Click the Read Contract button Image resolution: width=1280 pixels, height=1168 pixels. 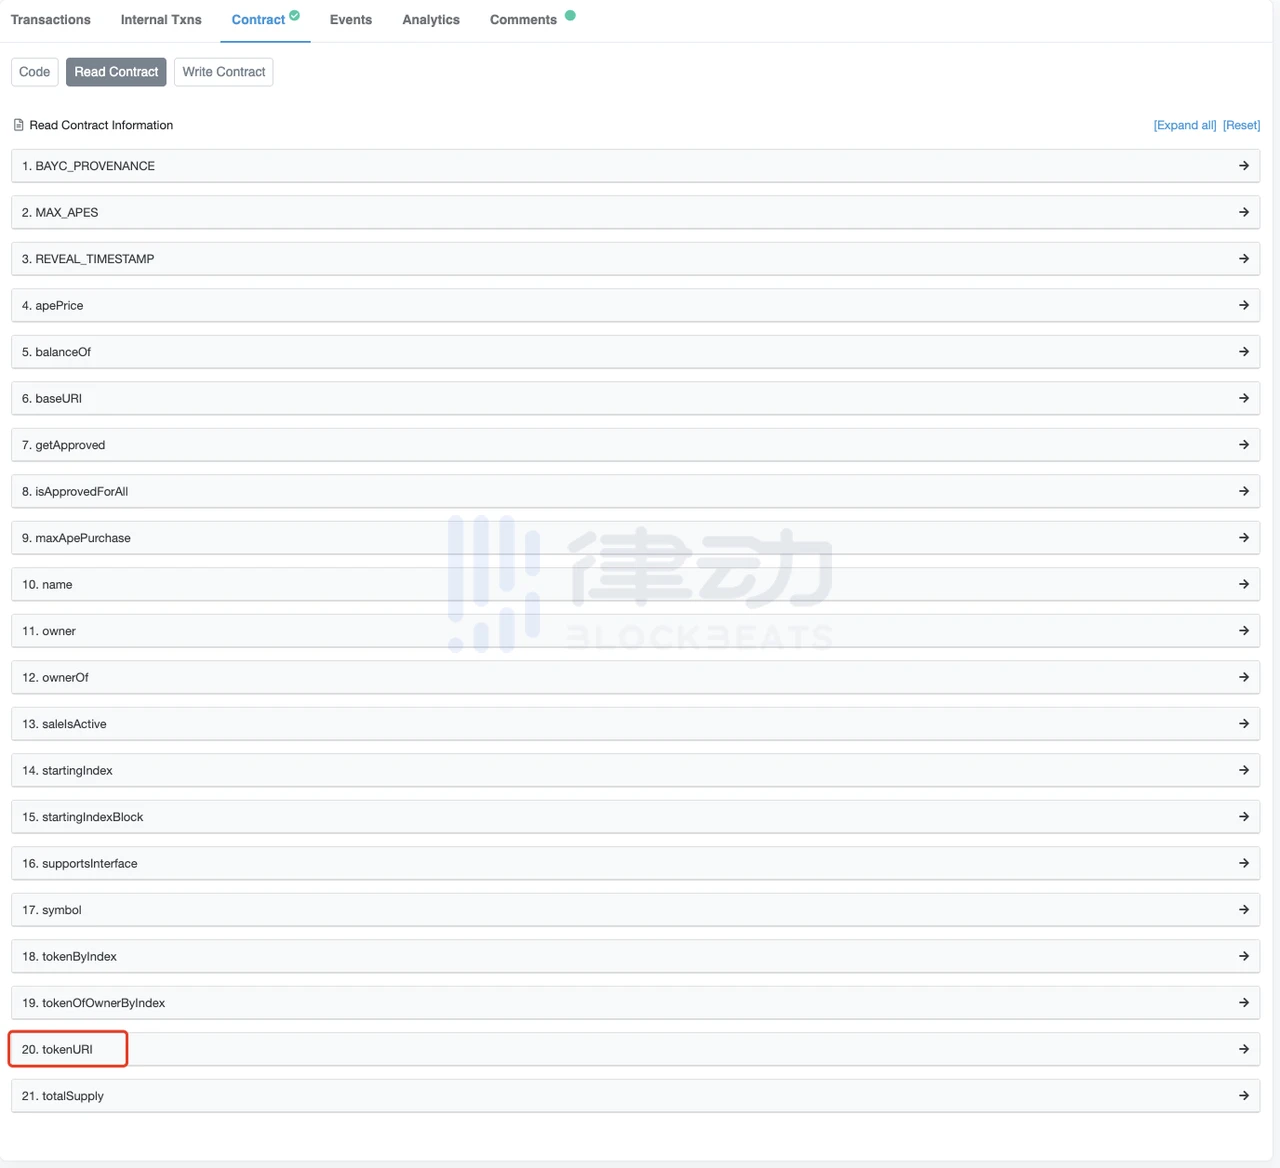pyautogui.click(x=116, y=72)
